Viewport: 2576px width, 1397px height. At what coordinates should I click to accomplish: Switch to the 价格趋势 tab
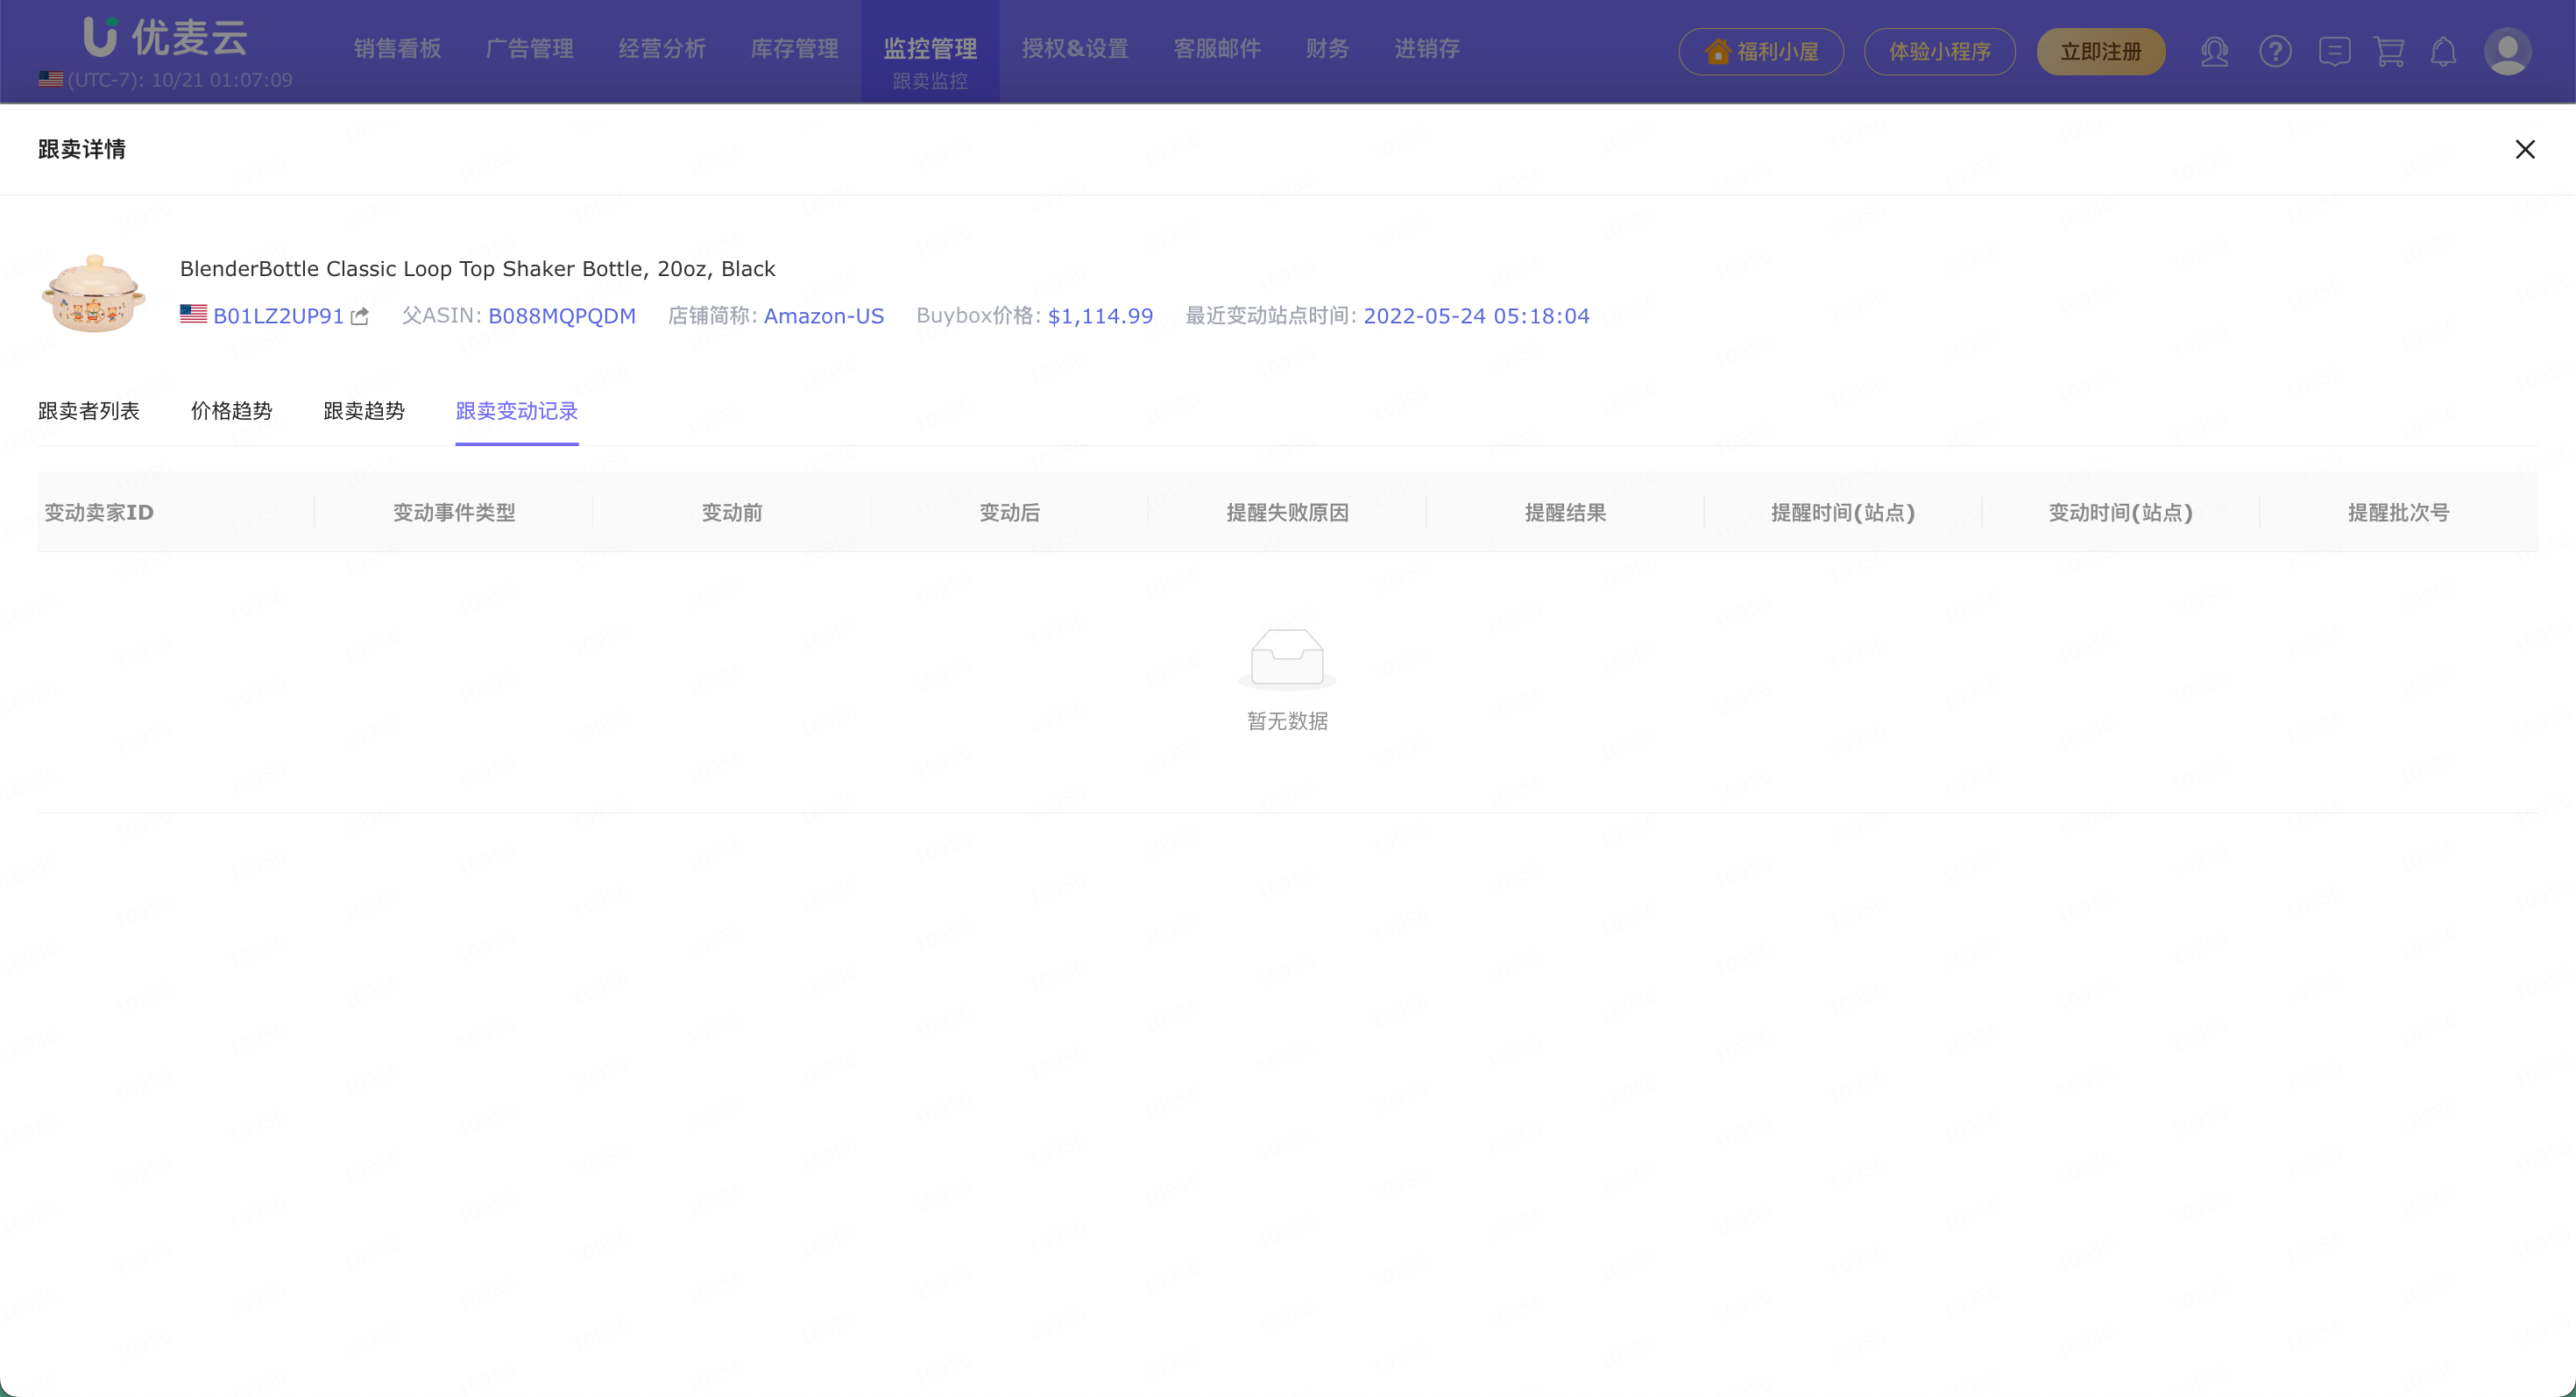coord(231,411)
